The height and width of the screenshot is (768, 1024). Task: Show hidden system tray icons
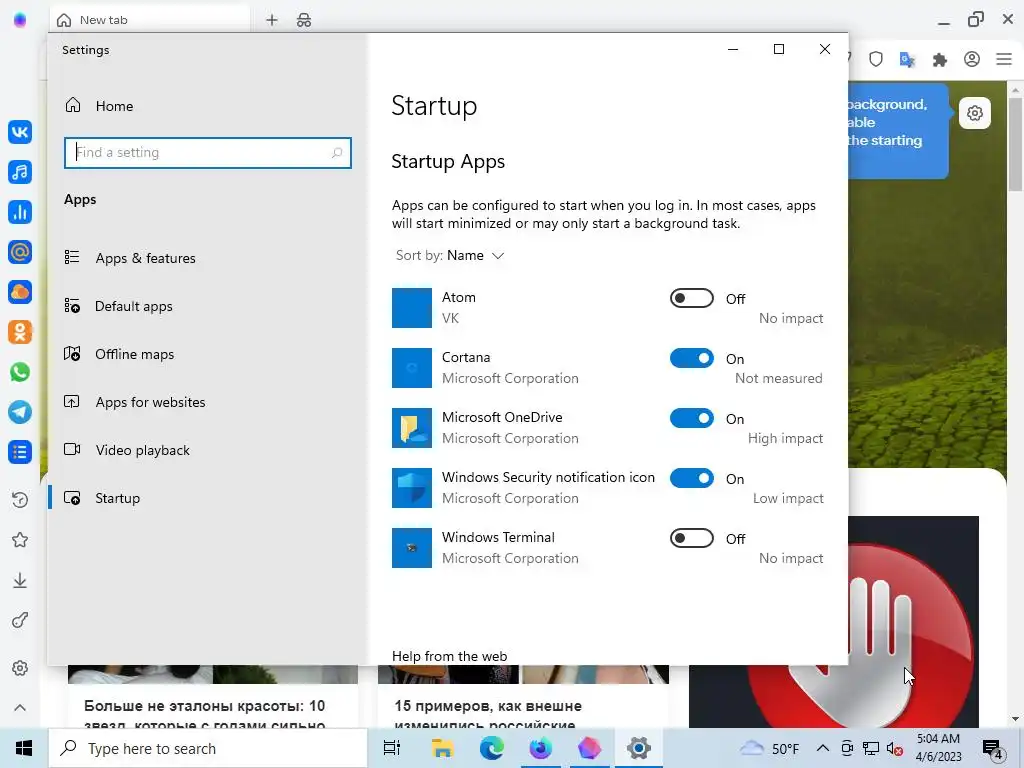point(823,748)
